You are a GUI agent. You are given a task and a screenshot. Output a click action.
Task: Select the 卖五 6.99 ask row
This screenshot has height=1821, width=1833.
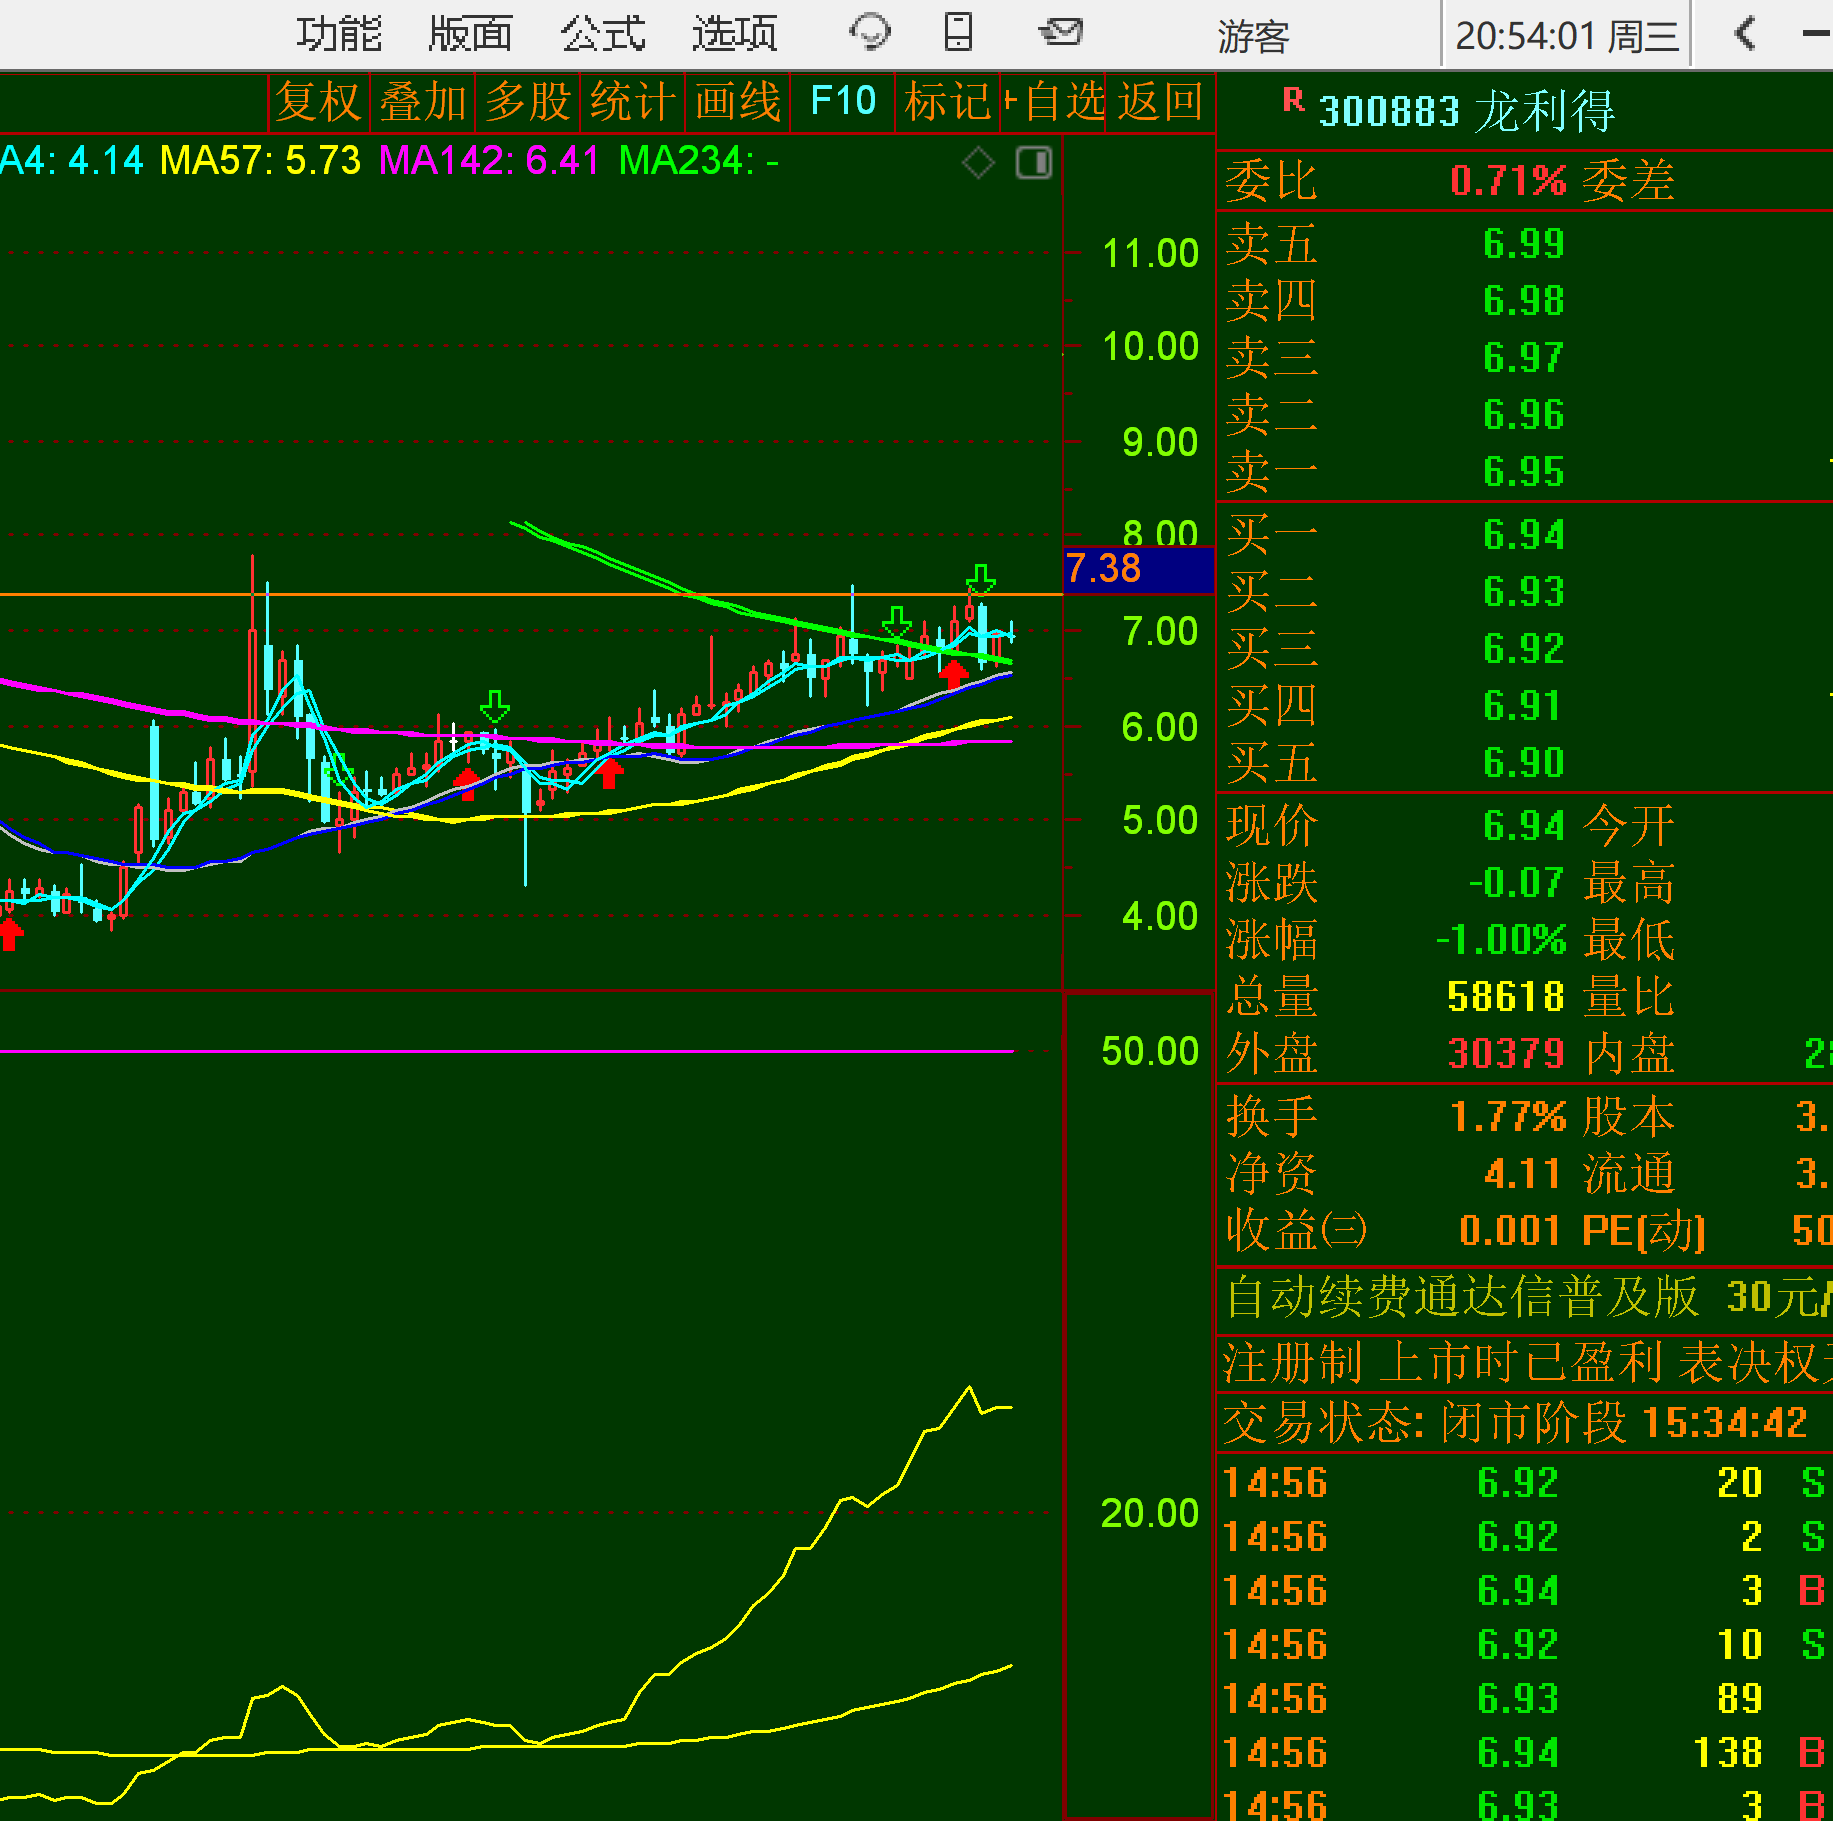pyautogui.click(x=1524, y=244)
